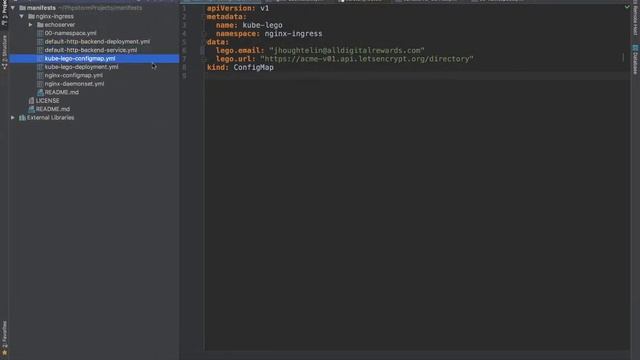The height and width of the screenshot is (360, 640).
Task: Toggle fold marker on the lego.url line
Action: 203,59
